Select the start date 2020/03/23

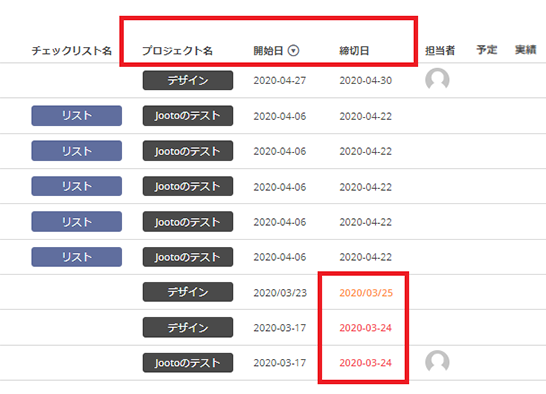[280, 293]
